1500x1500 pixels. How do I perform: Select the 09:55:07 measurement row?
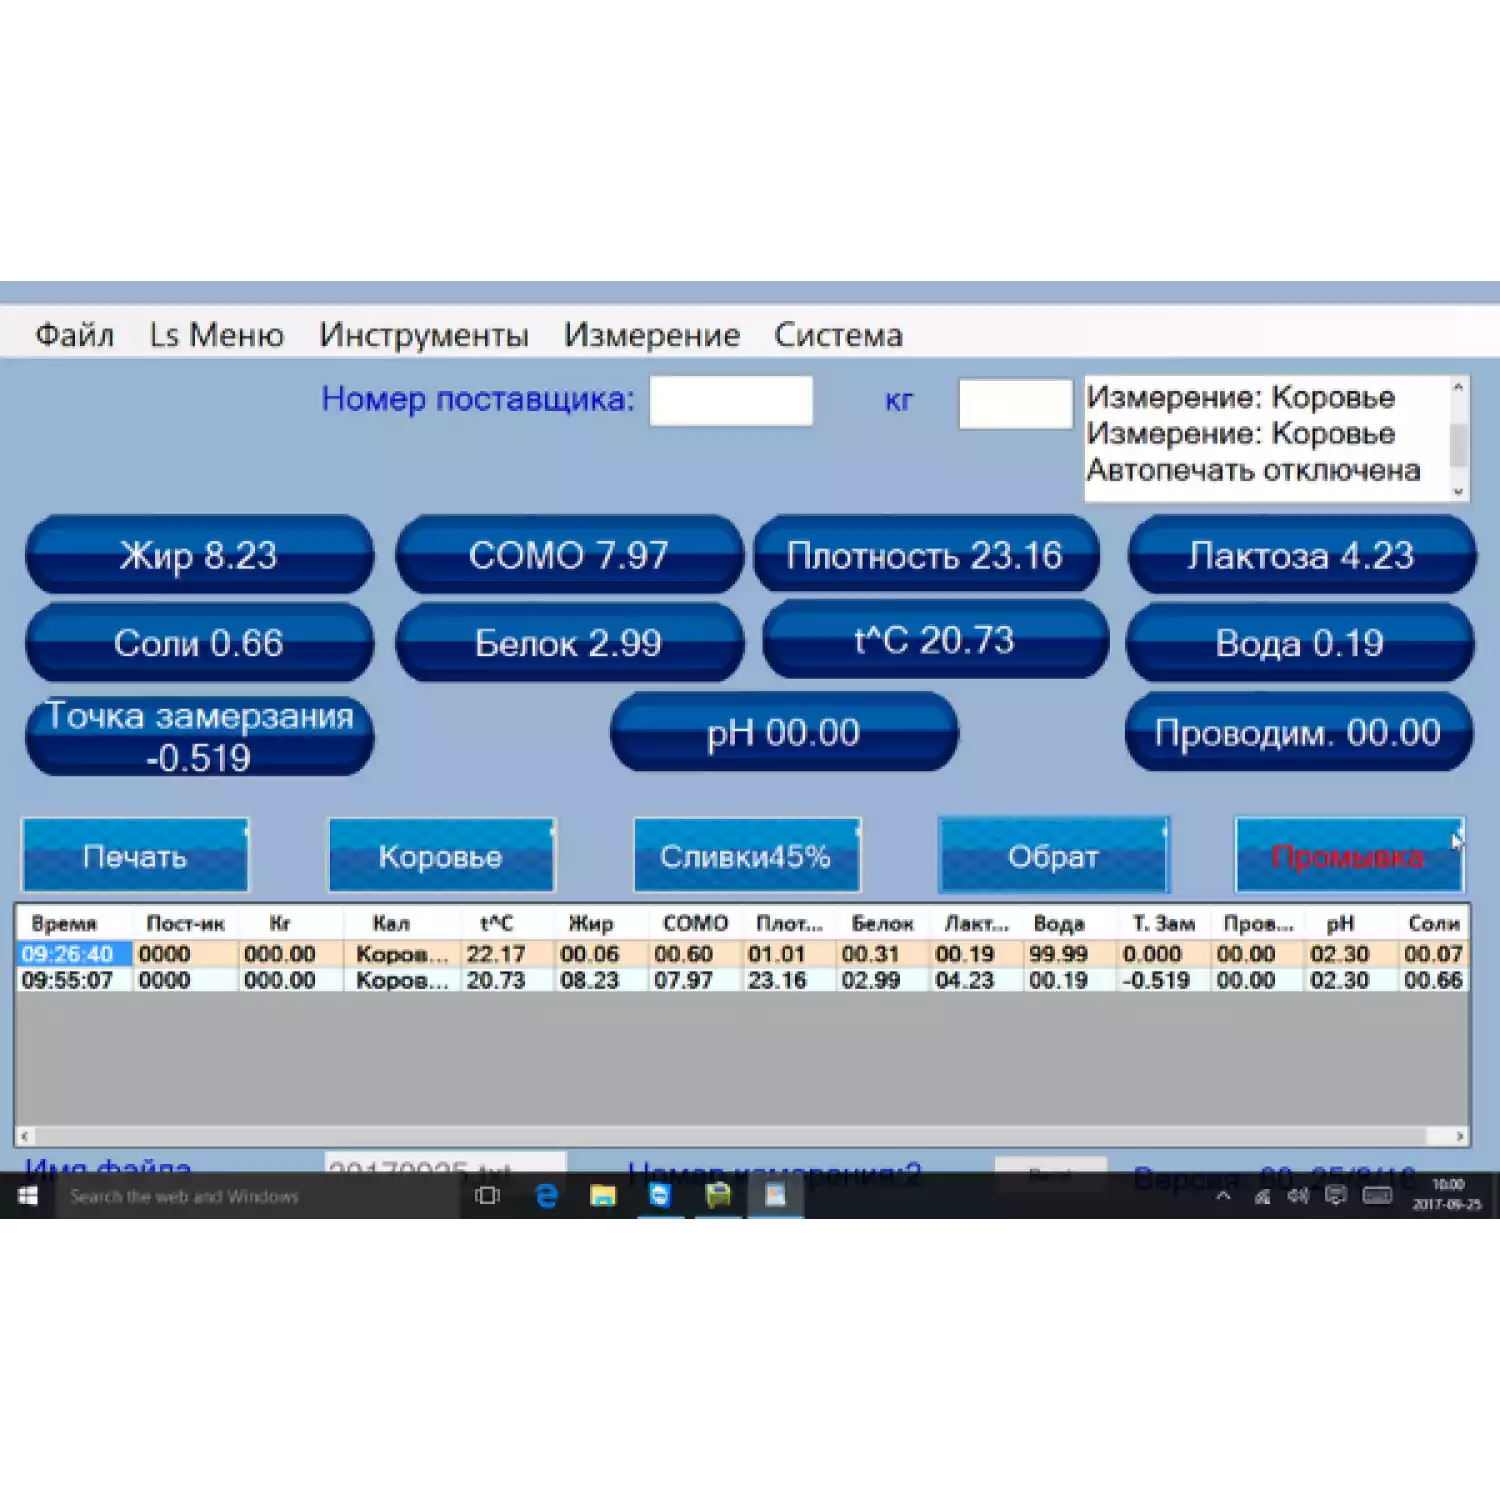pos(67,981)
